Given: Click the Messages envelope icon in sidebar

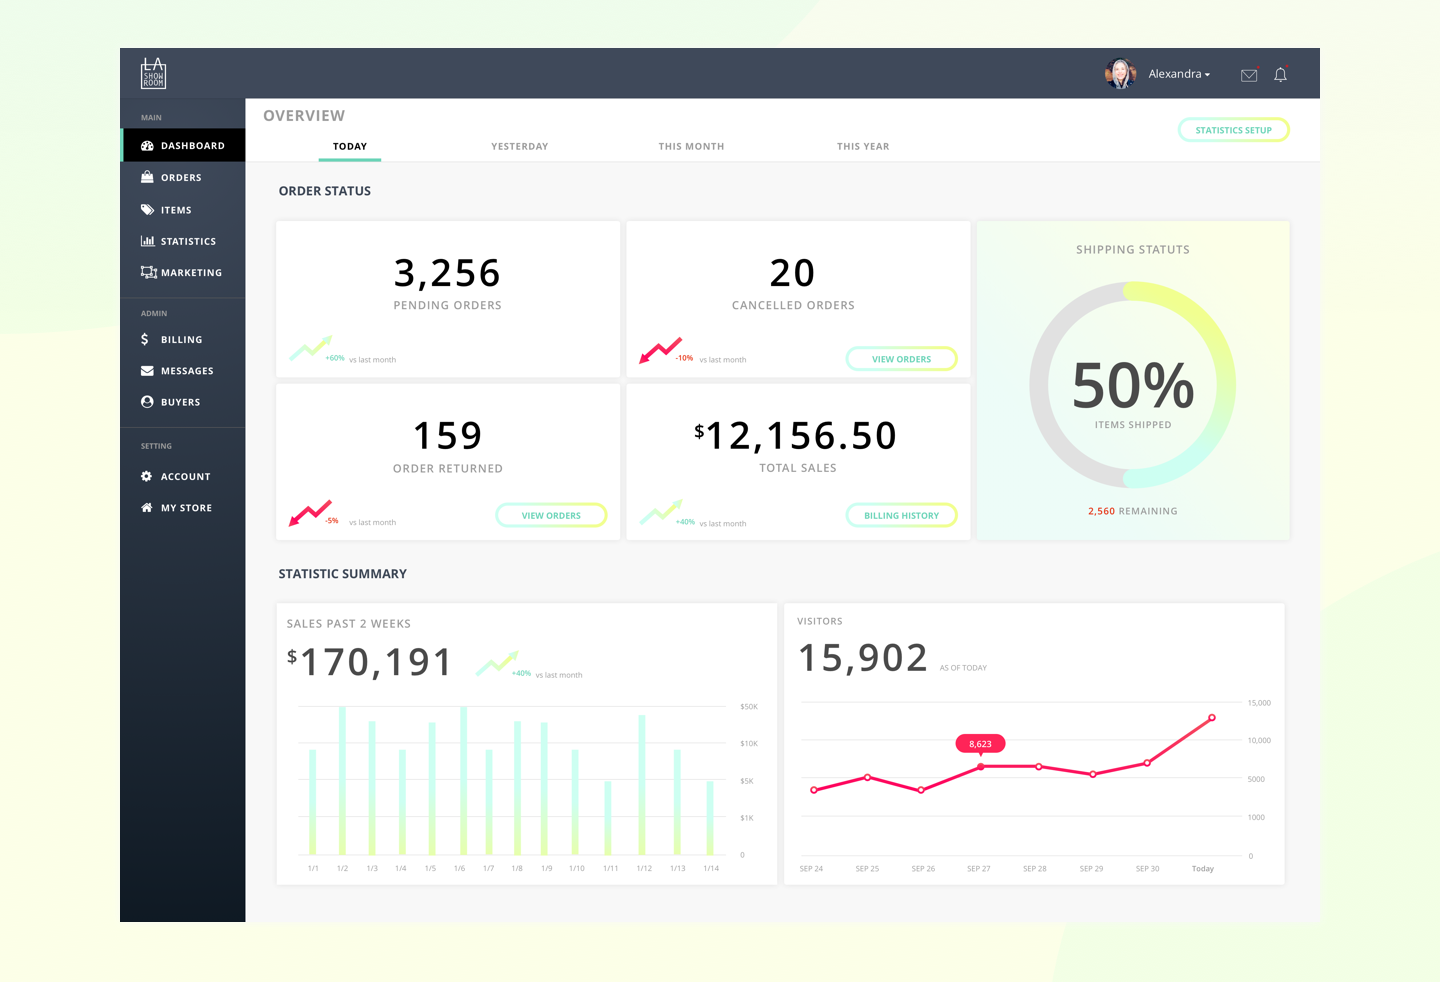Looking at the screenshot, I should click(147, 371).
